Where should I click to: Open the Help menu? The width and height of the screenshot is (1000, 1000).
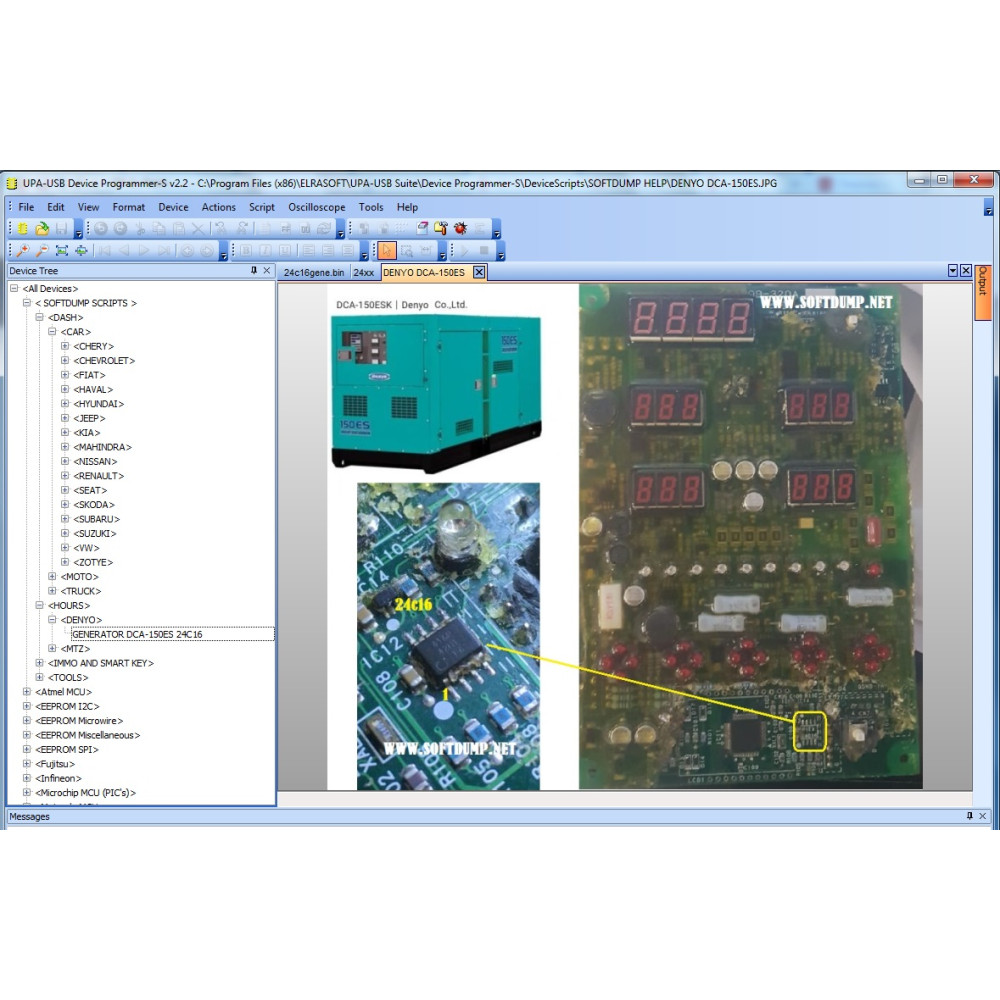(407, 207)
